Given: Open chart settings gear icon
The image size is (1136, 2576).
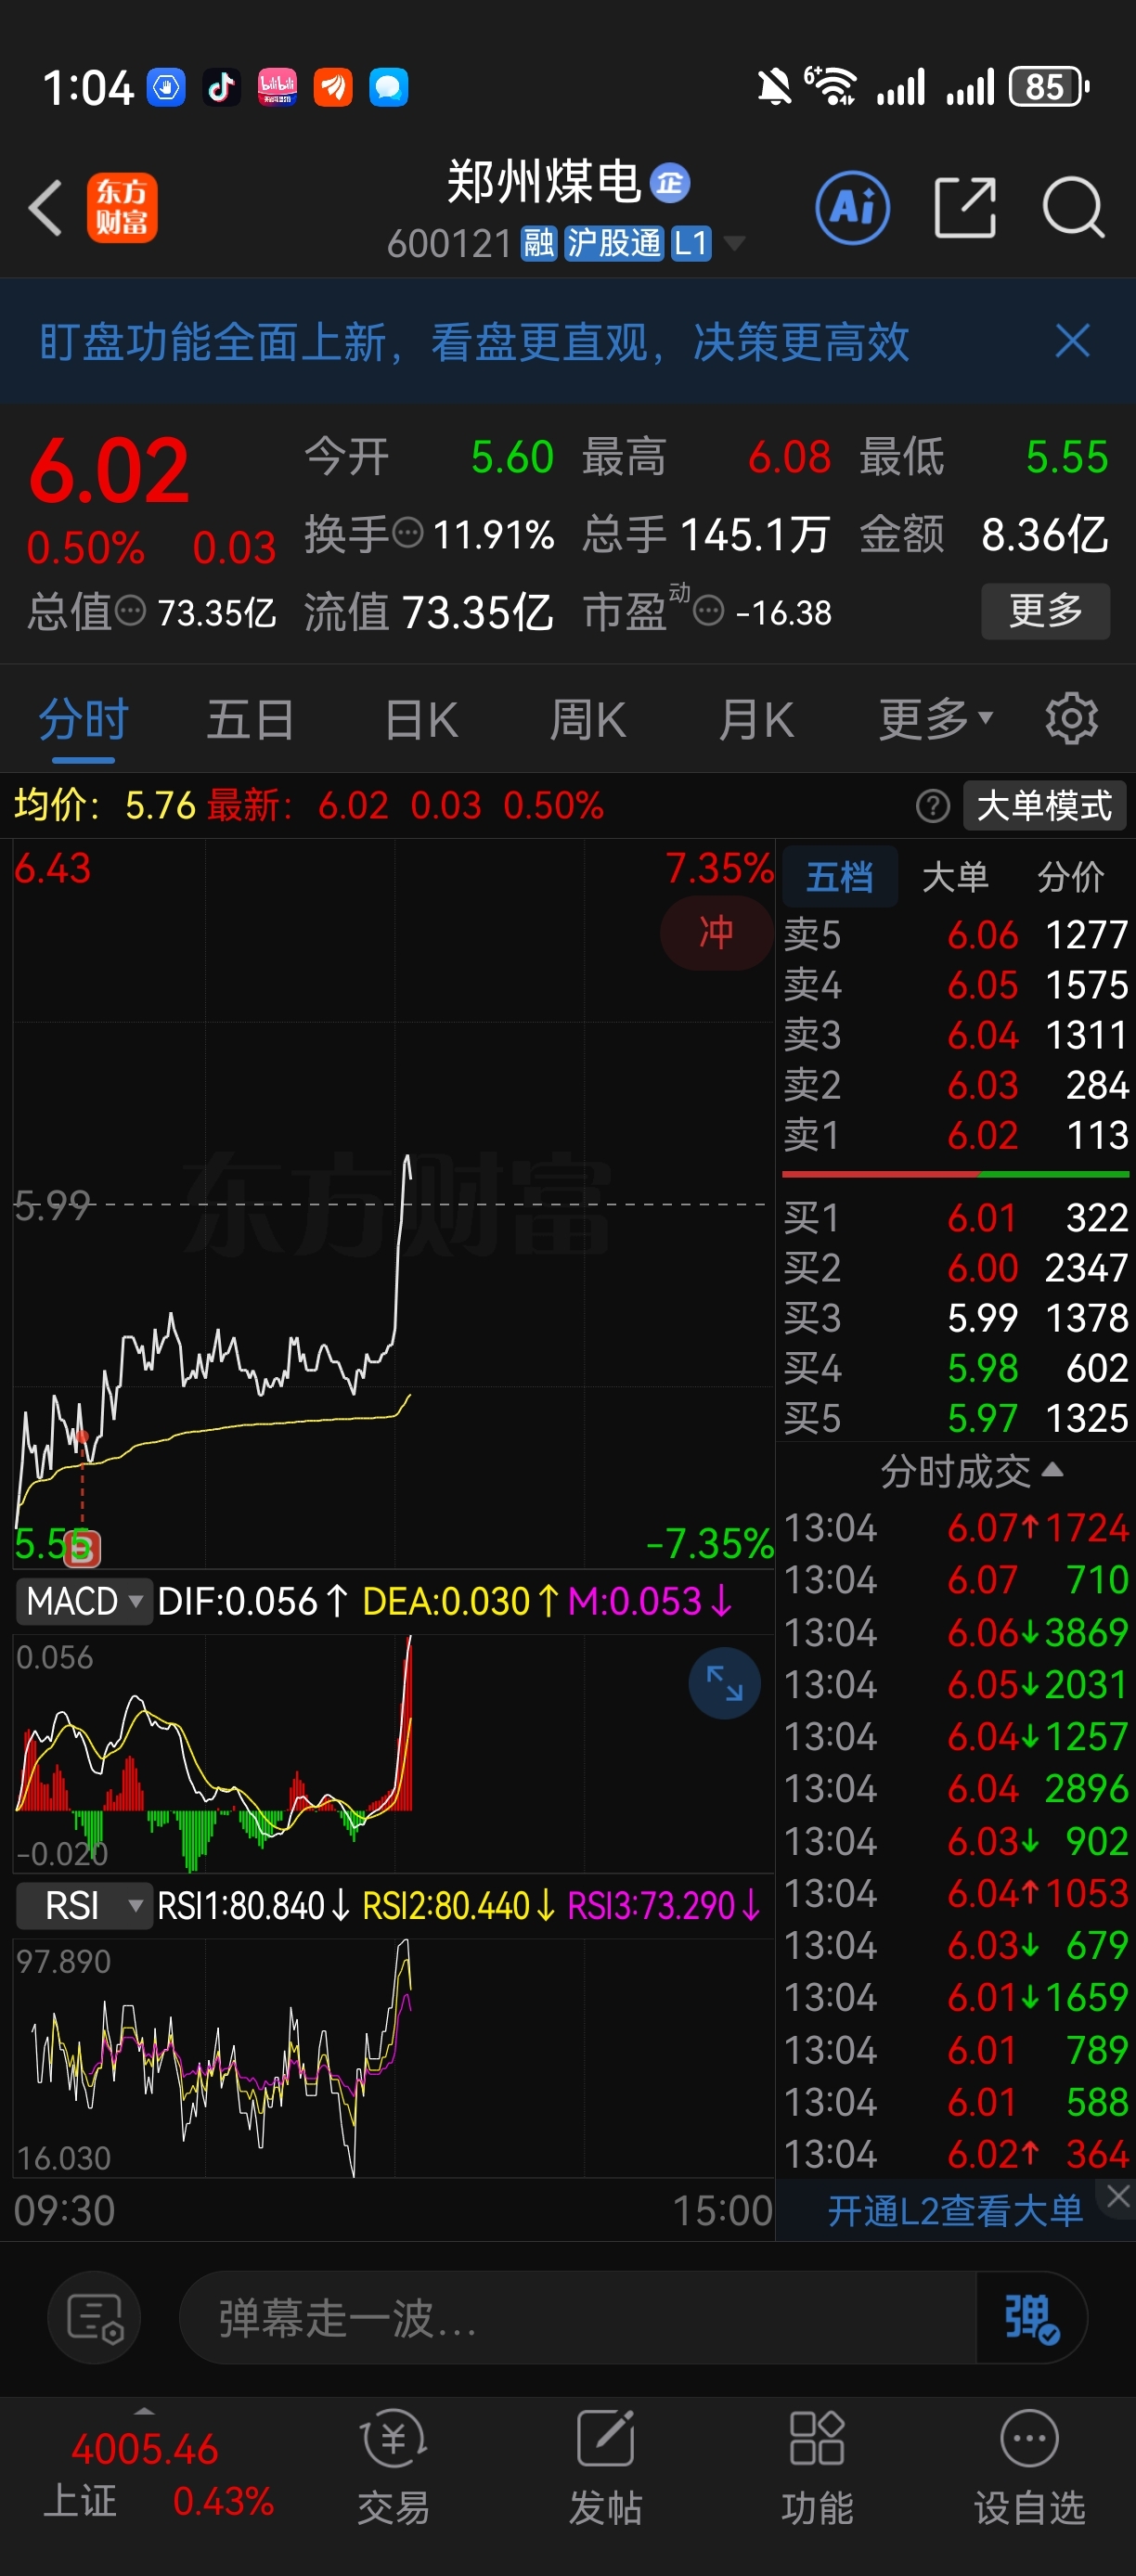Looking at the screenshot, I should pos(1071,718).
